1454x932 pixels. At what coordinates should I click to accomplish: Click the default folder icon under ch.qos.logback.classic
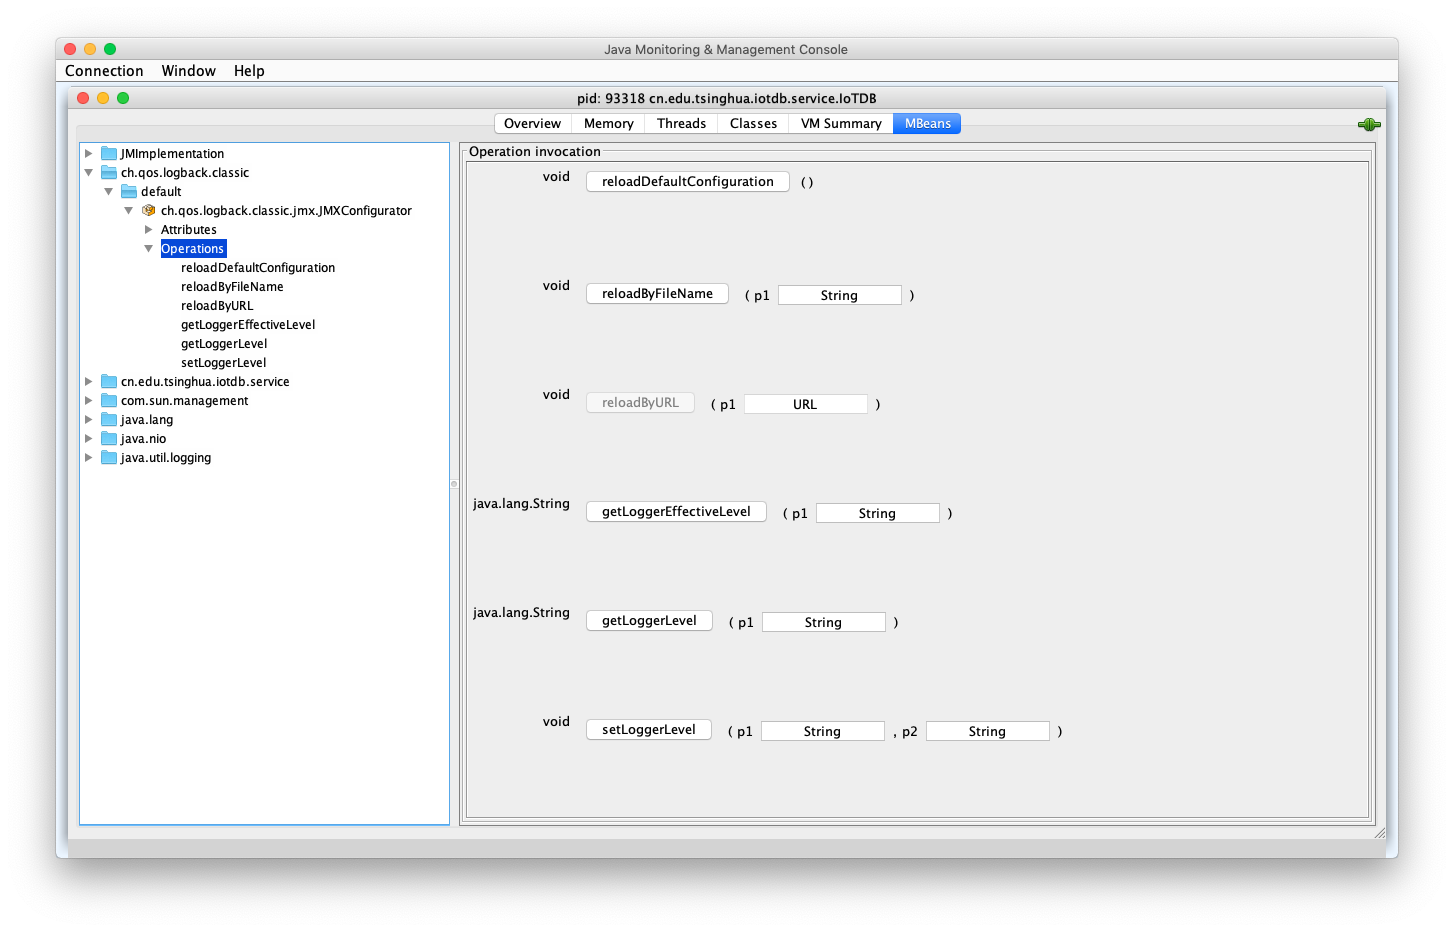131,191
